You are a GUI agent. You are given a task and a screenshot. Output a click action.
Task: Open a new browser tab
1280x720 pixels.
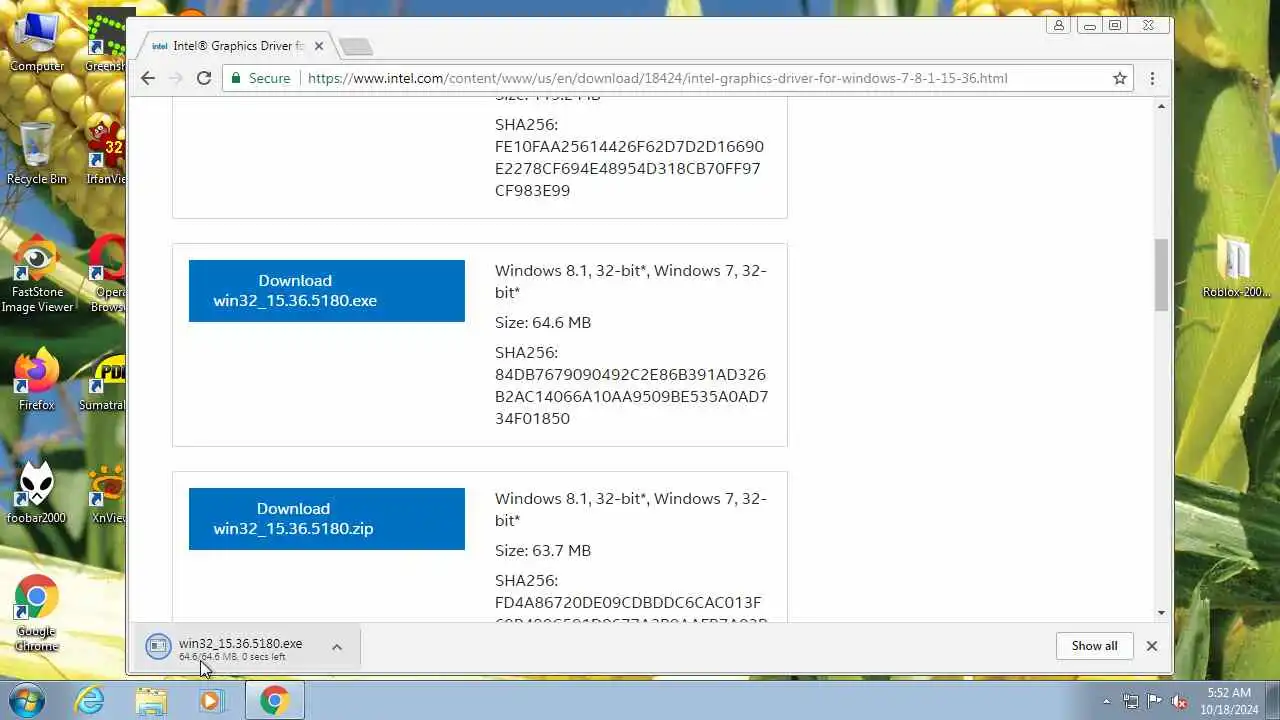click(355, 46)
